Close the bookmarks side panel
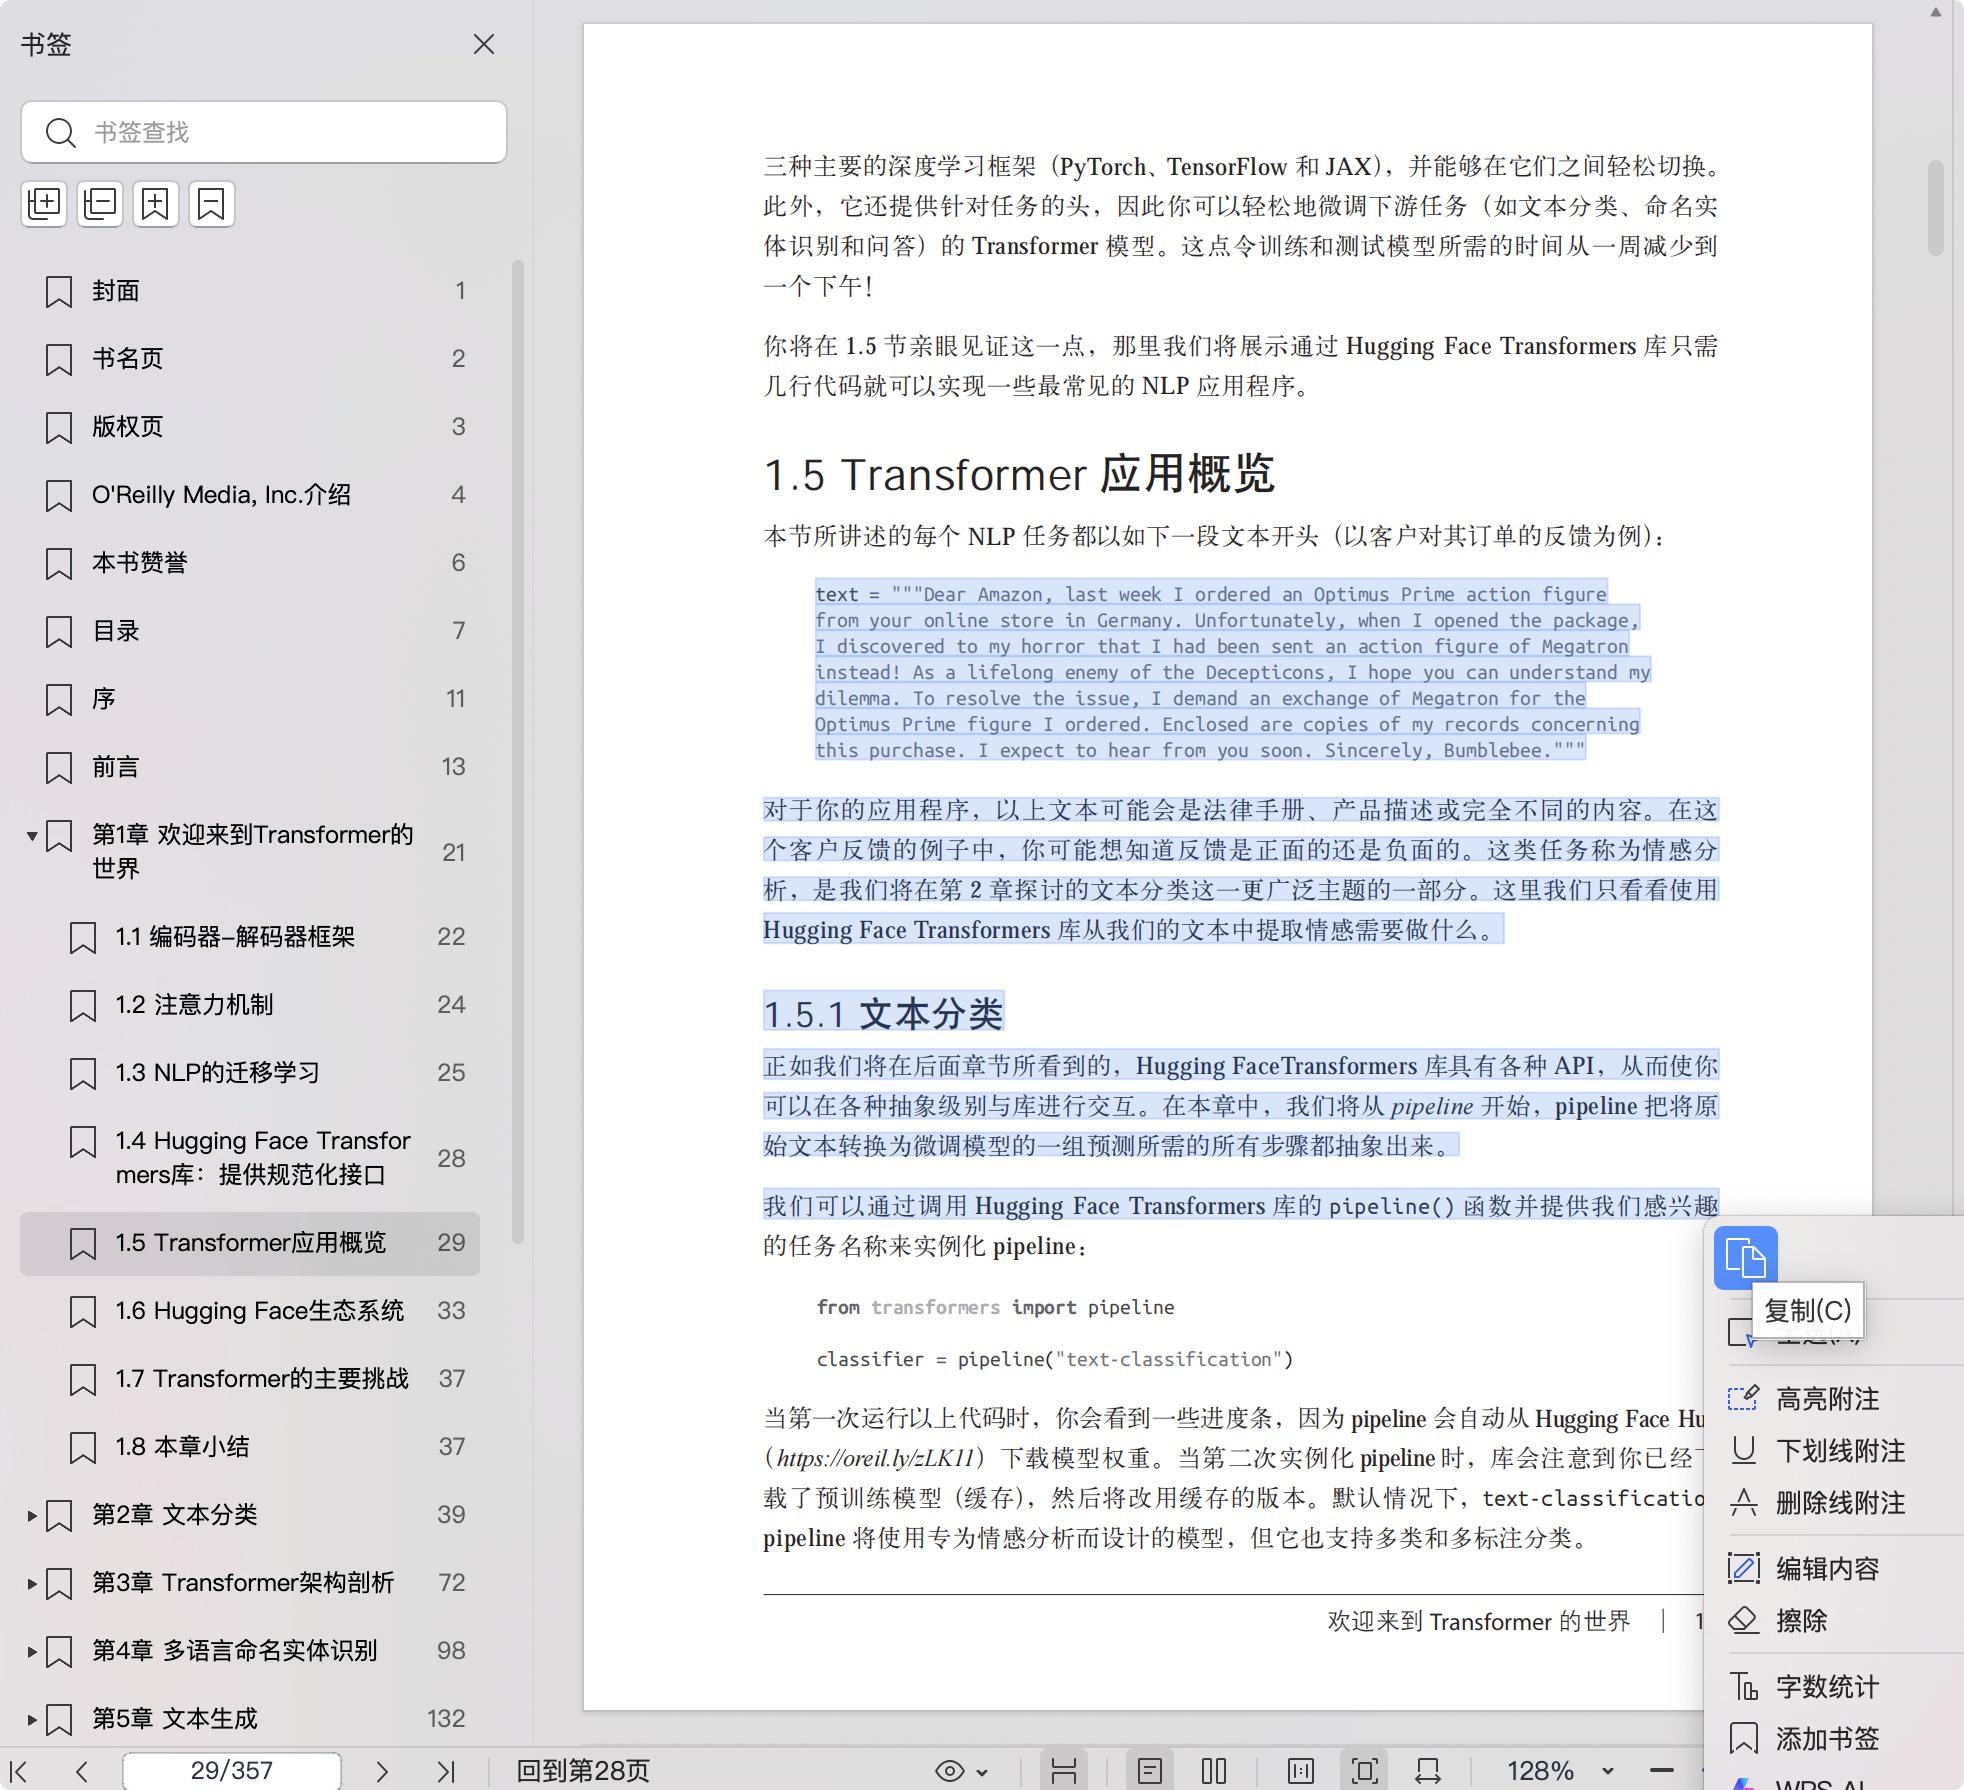1964x1790 pixels. click(x=484, y=44)
